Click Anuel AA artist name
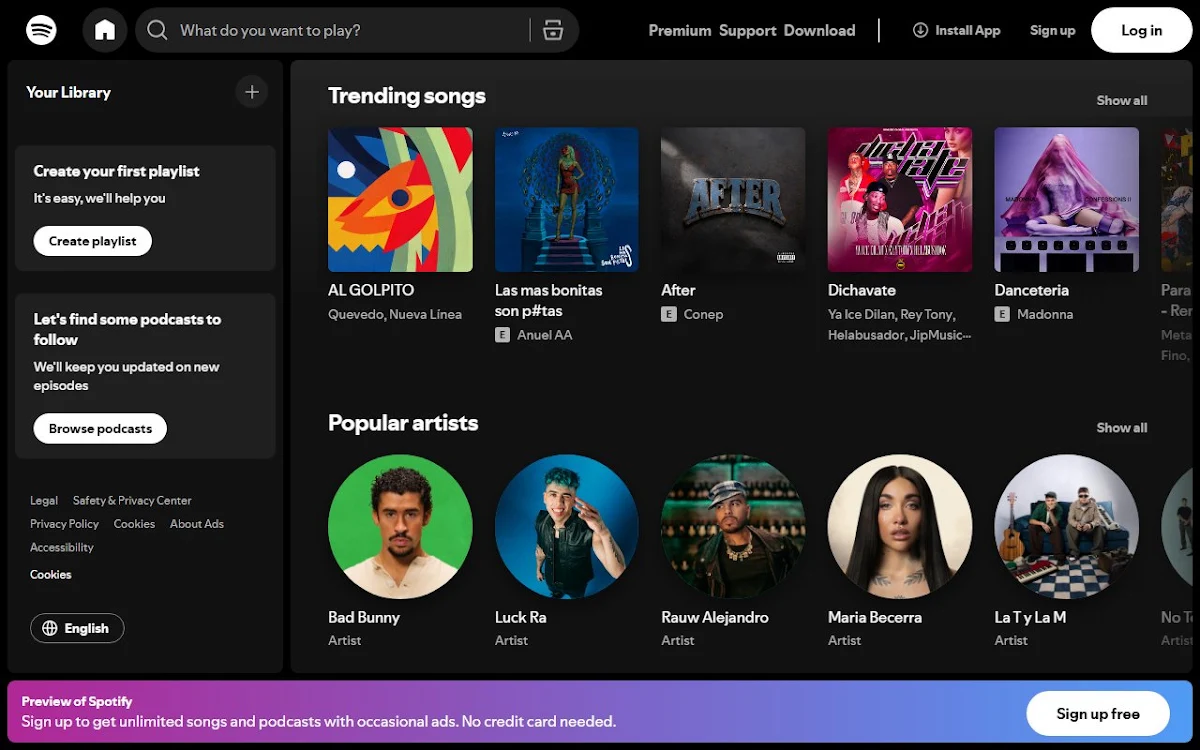Screen dimensions: 1200x750 pyautogui.click(x=545, y=335)
